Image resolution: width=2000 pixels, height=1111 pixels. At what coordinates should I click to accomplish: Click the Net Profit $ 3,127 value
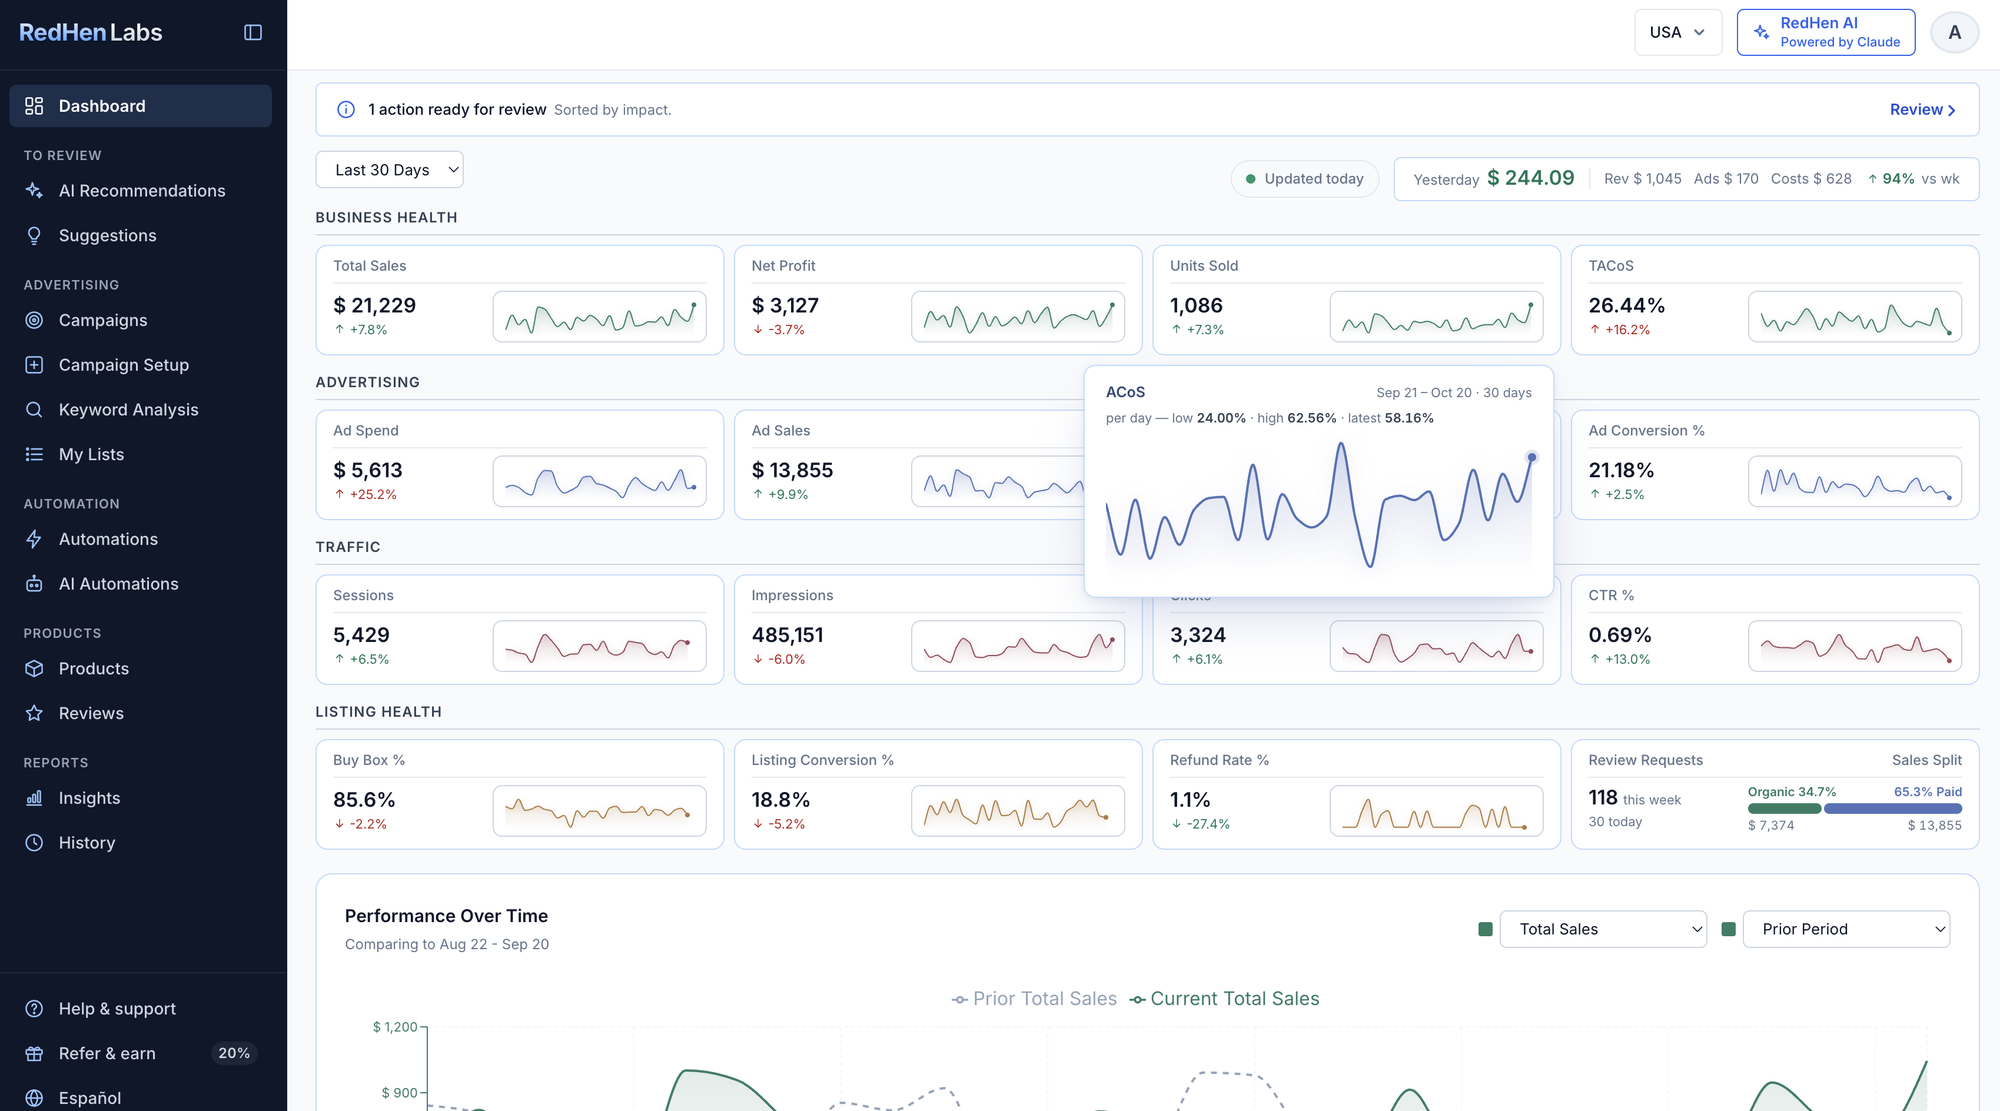click(x=785, y=306)
